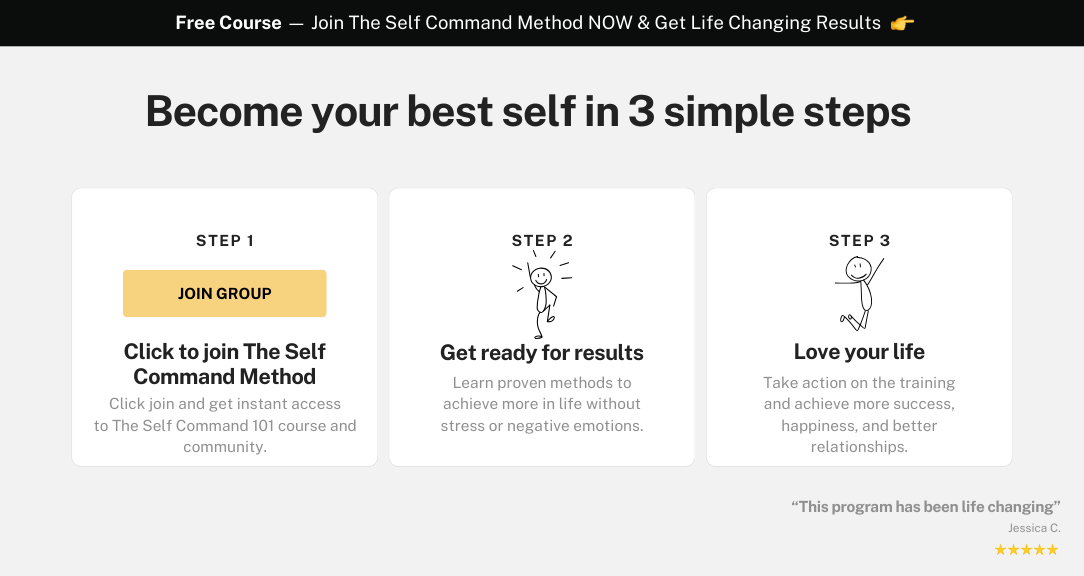Screen dimensions: 1084x576
Task: Click the STEP 1 label
Action: point(224,240)
